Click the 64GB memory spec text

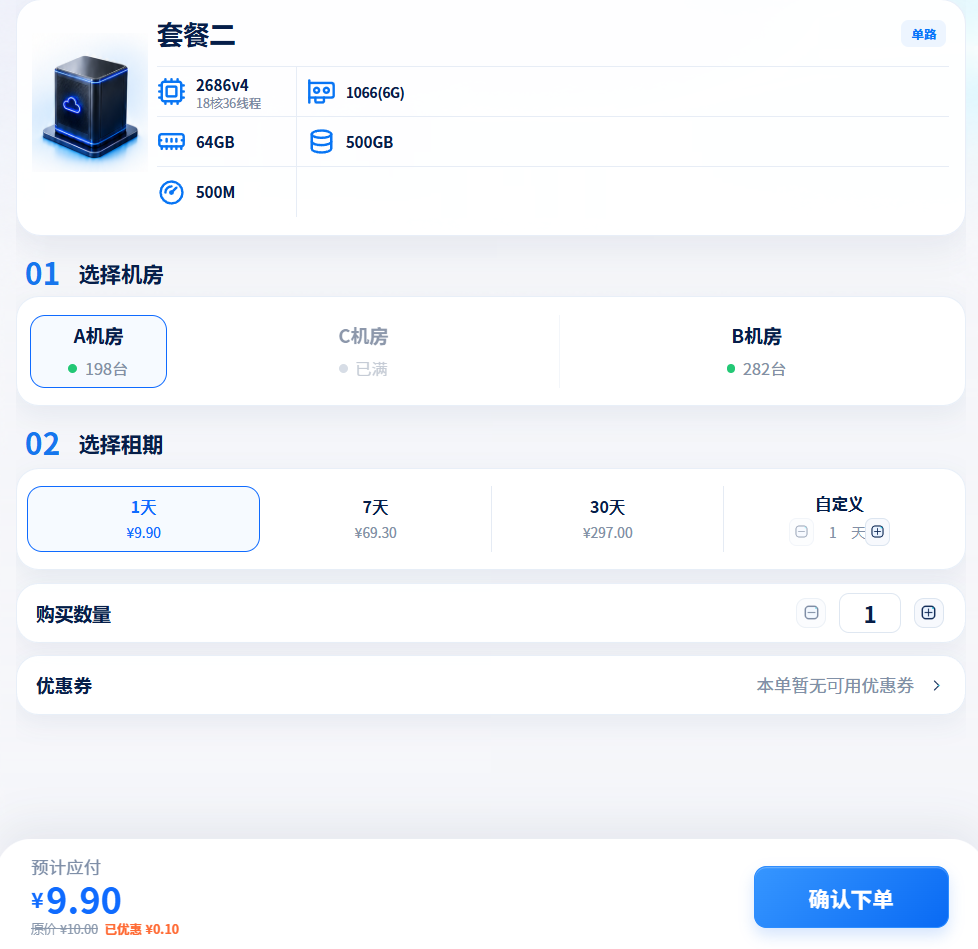(215, 142)
